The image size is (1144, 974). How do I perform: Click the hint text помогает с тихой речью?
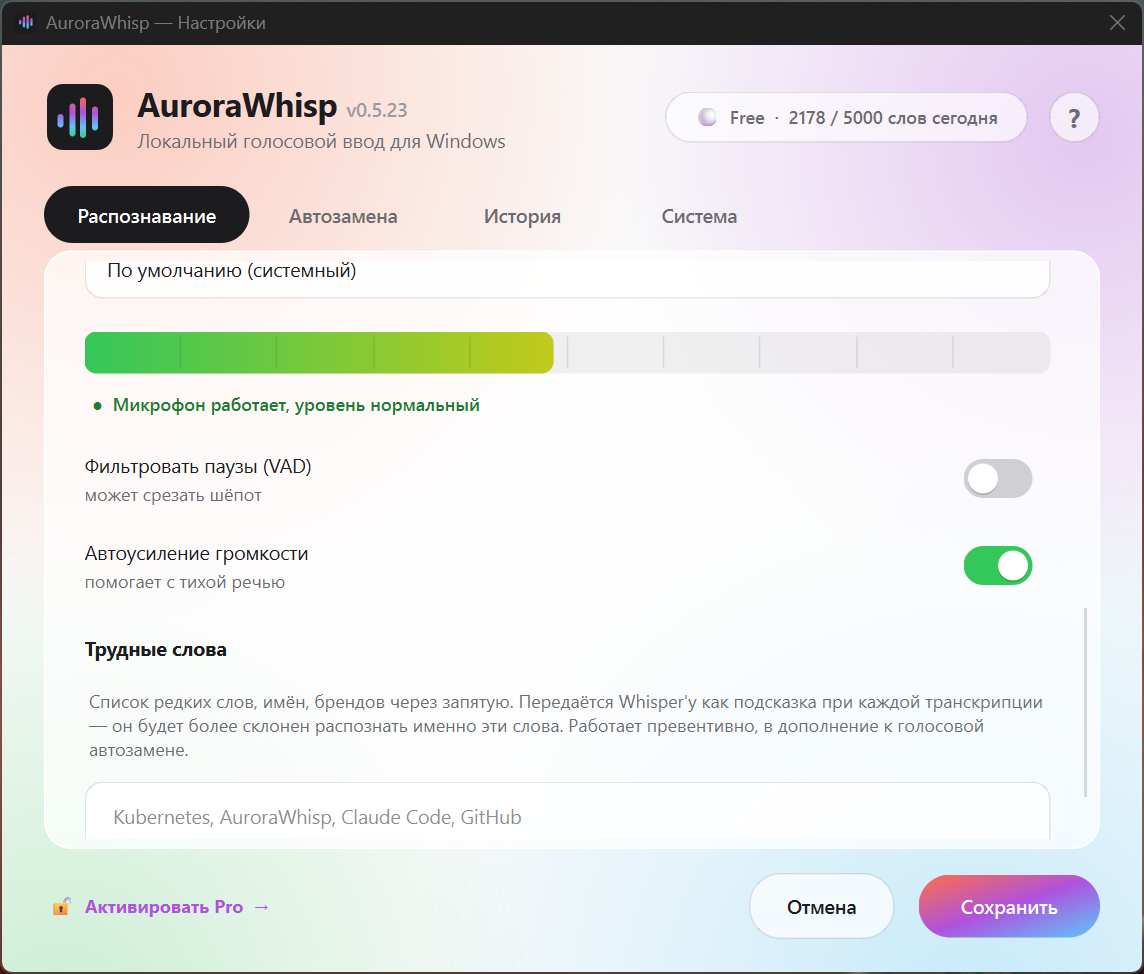tap(185, 582)
